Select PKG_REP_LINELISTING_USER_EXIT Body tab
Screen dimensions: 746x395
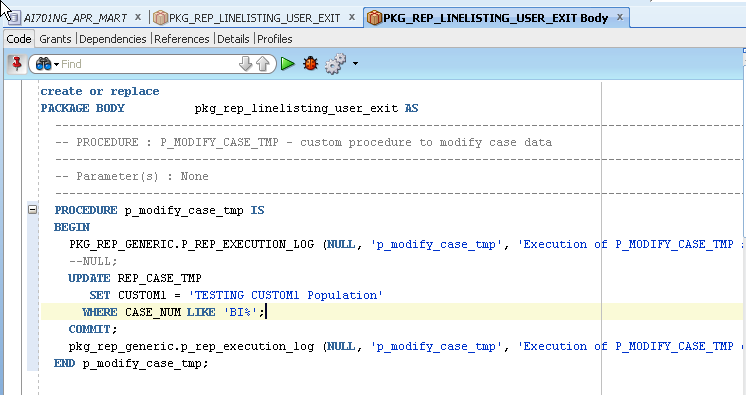(495, 18)
